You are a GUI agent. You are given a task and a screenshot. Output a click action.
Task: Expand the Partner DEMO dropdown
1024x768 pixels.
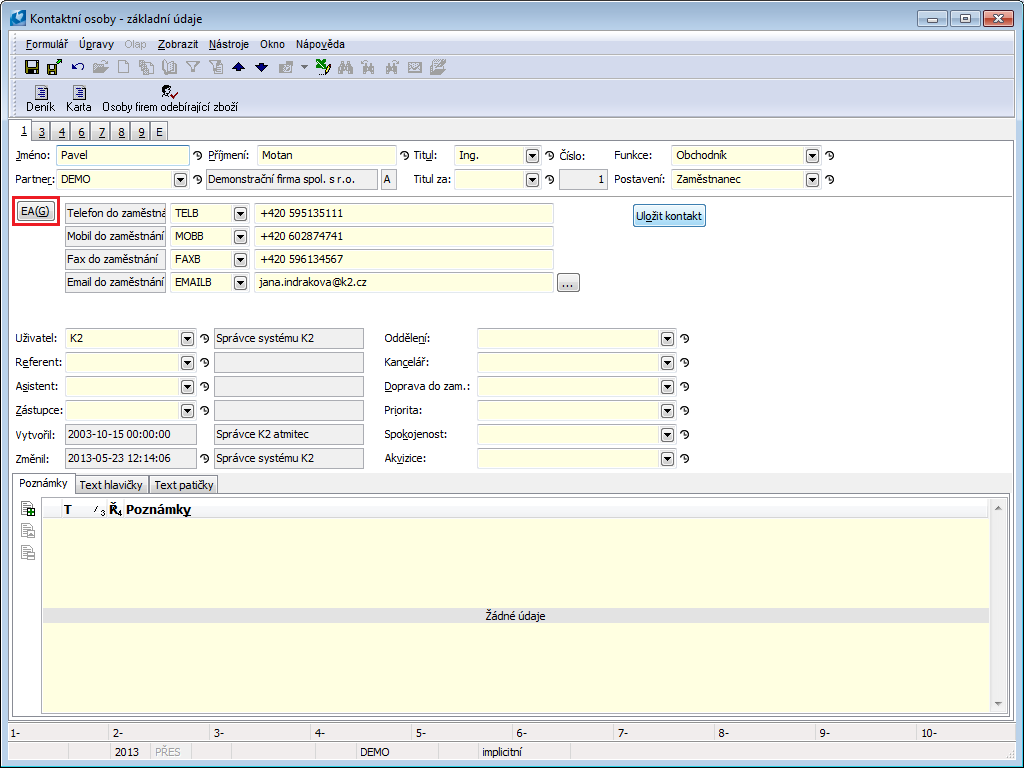pos(181,180)
